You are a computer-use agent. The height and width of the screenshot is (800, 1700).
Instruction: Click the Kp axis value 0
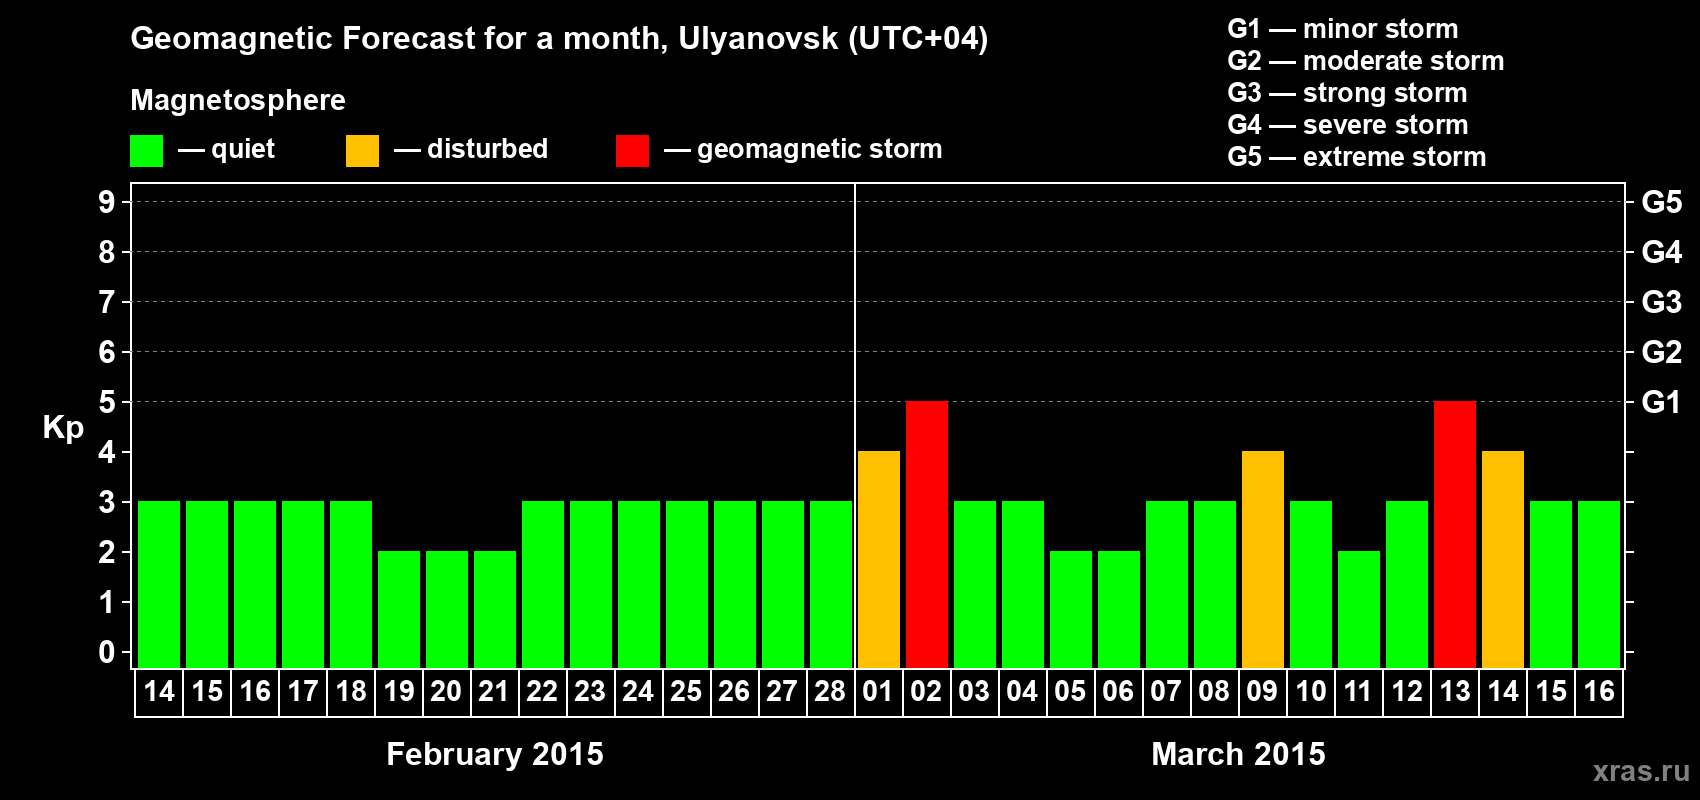coord(107,652)
